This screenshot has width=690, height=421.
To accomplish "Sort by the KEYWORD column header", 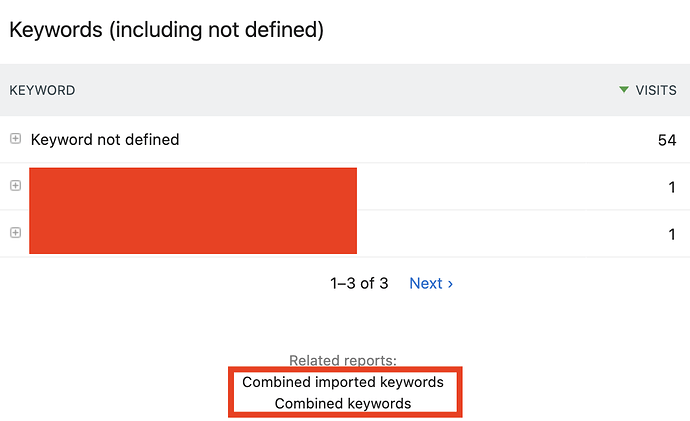I will tap(42, 90).
